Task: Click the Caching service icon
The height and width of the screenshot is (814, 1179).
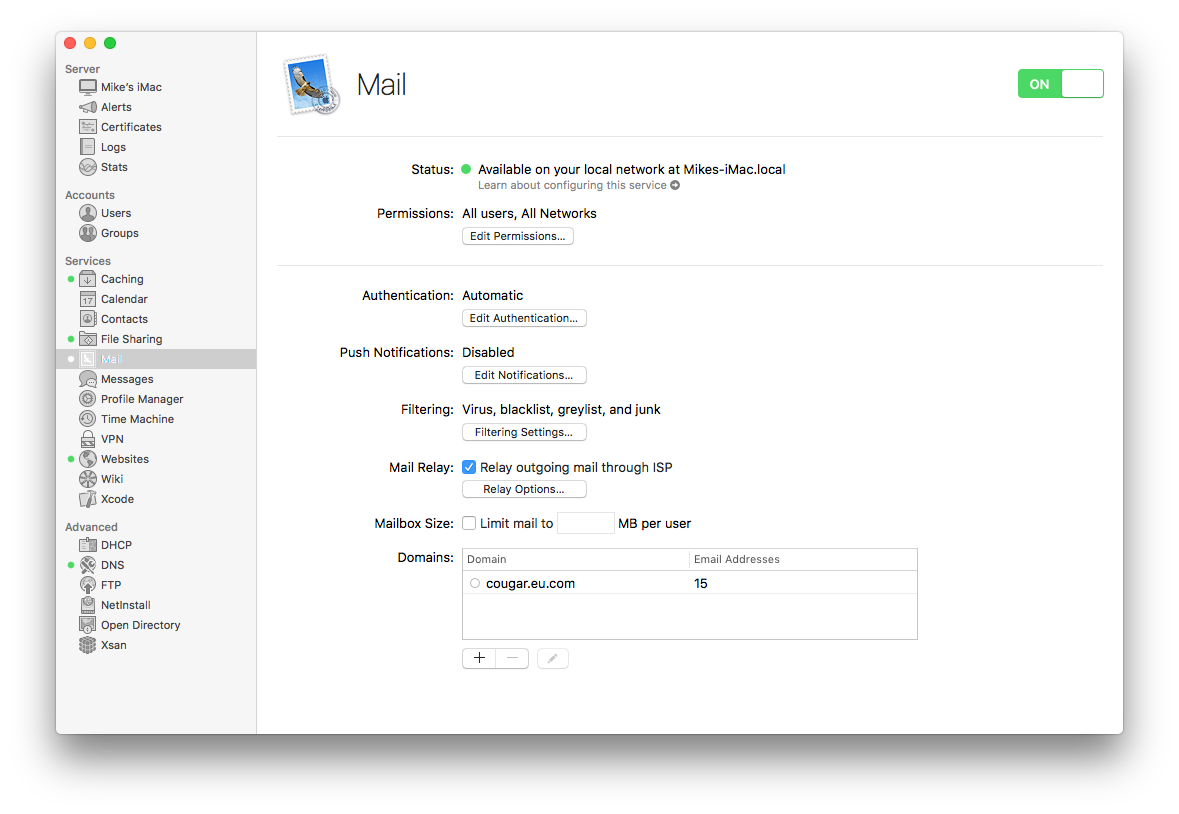Action: tap(88, 279)
